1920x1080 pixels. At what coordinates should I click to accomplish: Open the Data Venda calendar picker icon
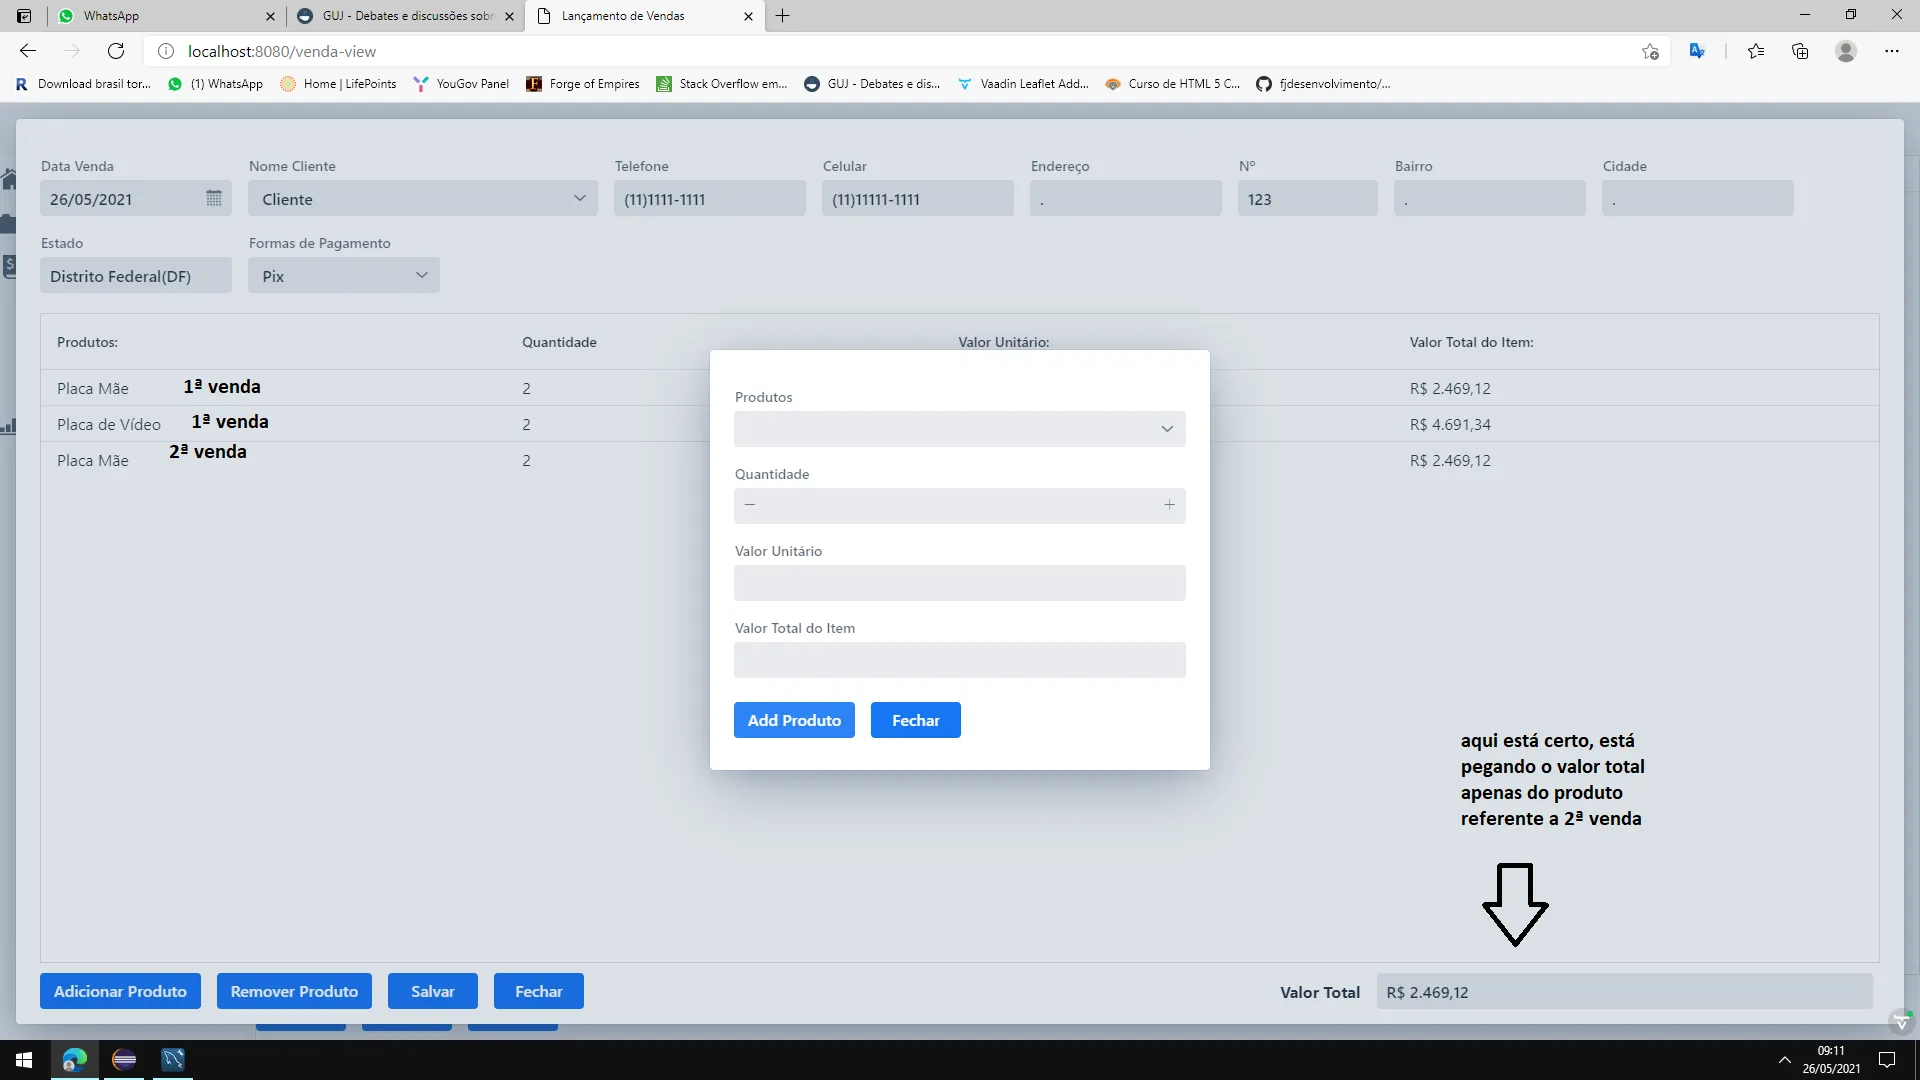[214, 198]
